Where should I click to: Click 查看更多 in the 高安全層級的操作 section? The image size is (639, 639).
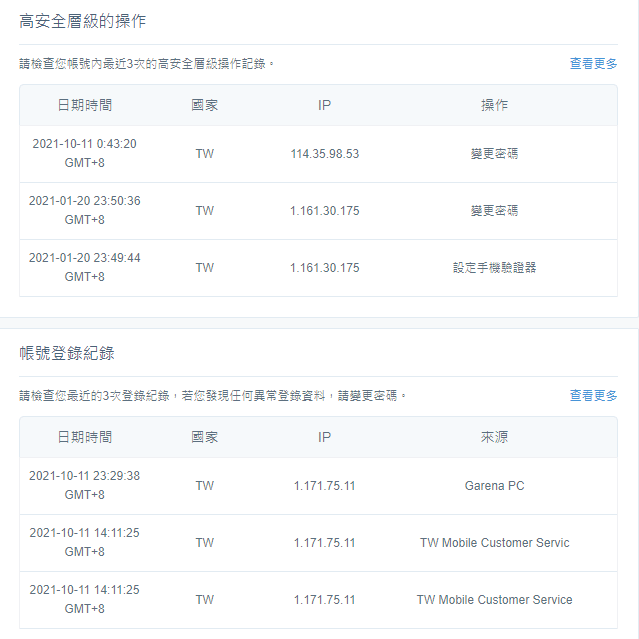tap(593, 63)
